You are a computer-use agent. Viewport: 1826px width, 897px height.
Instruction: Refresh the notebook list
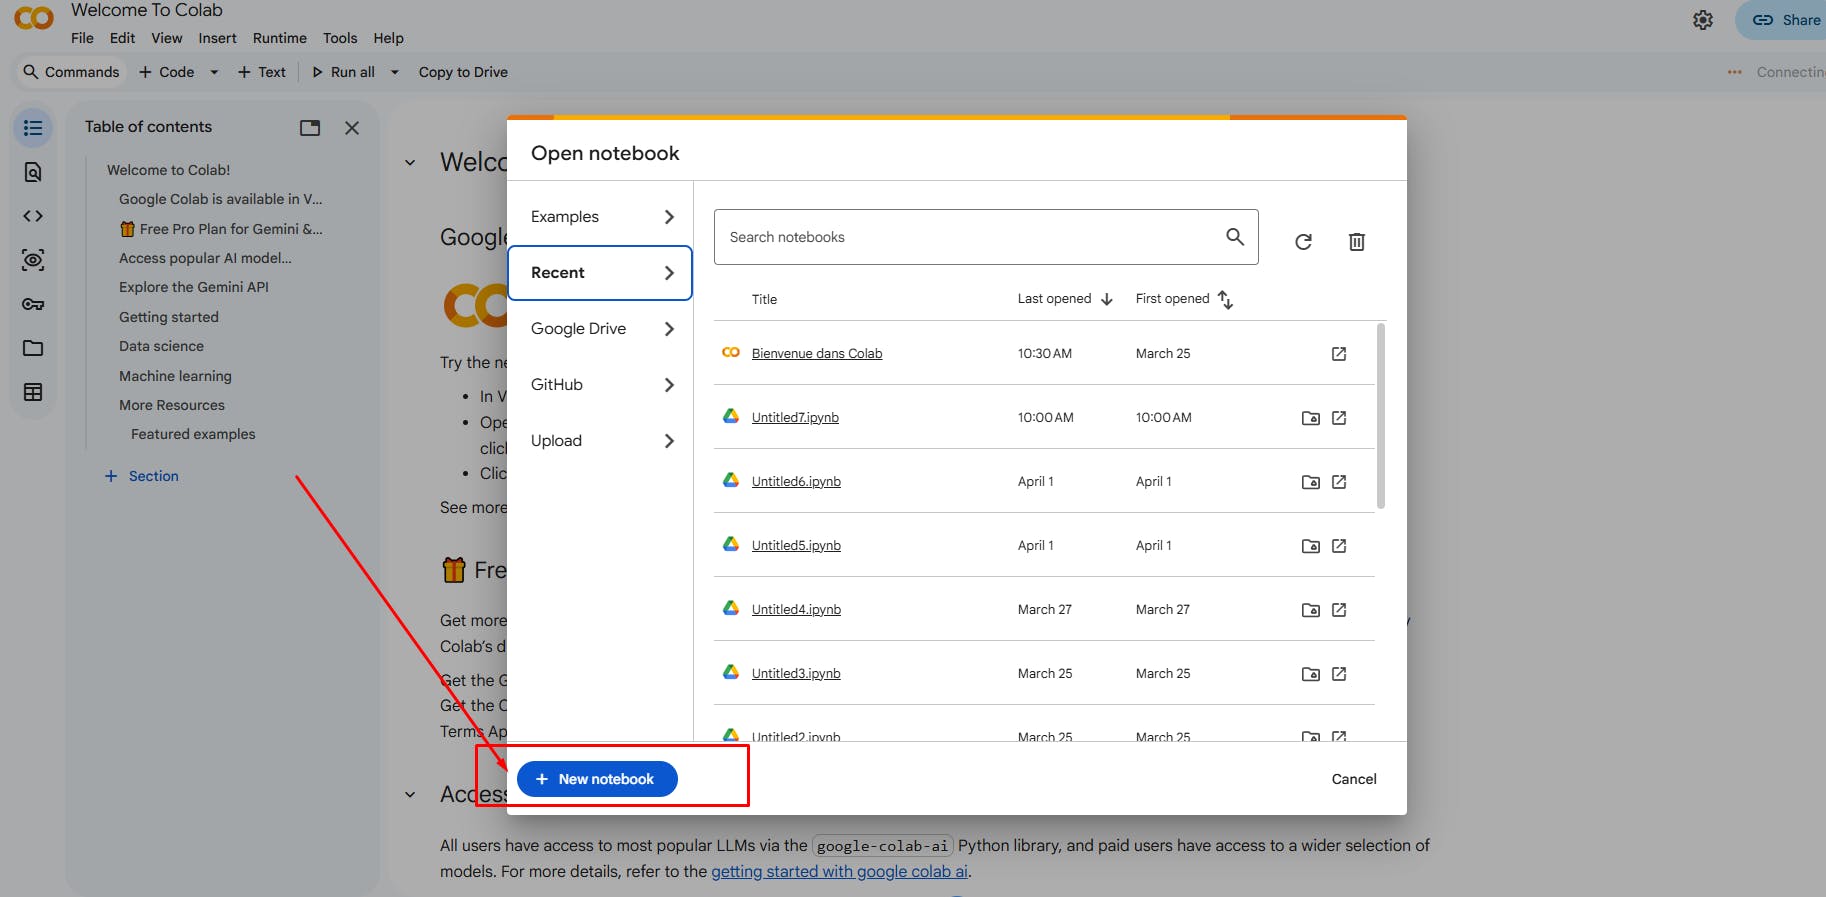[x=1303, y=242]
